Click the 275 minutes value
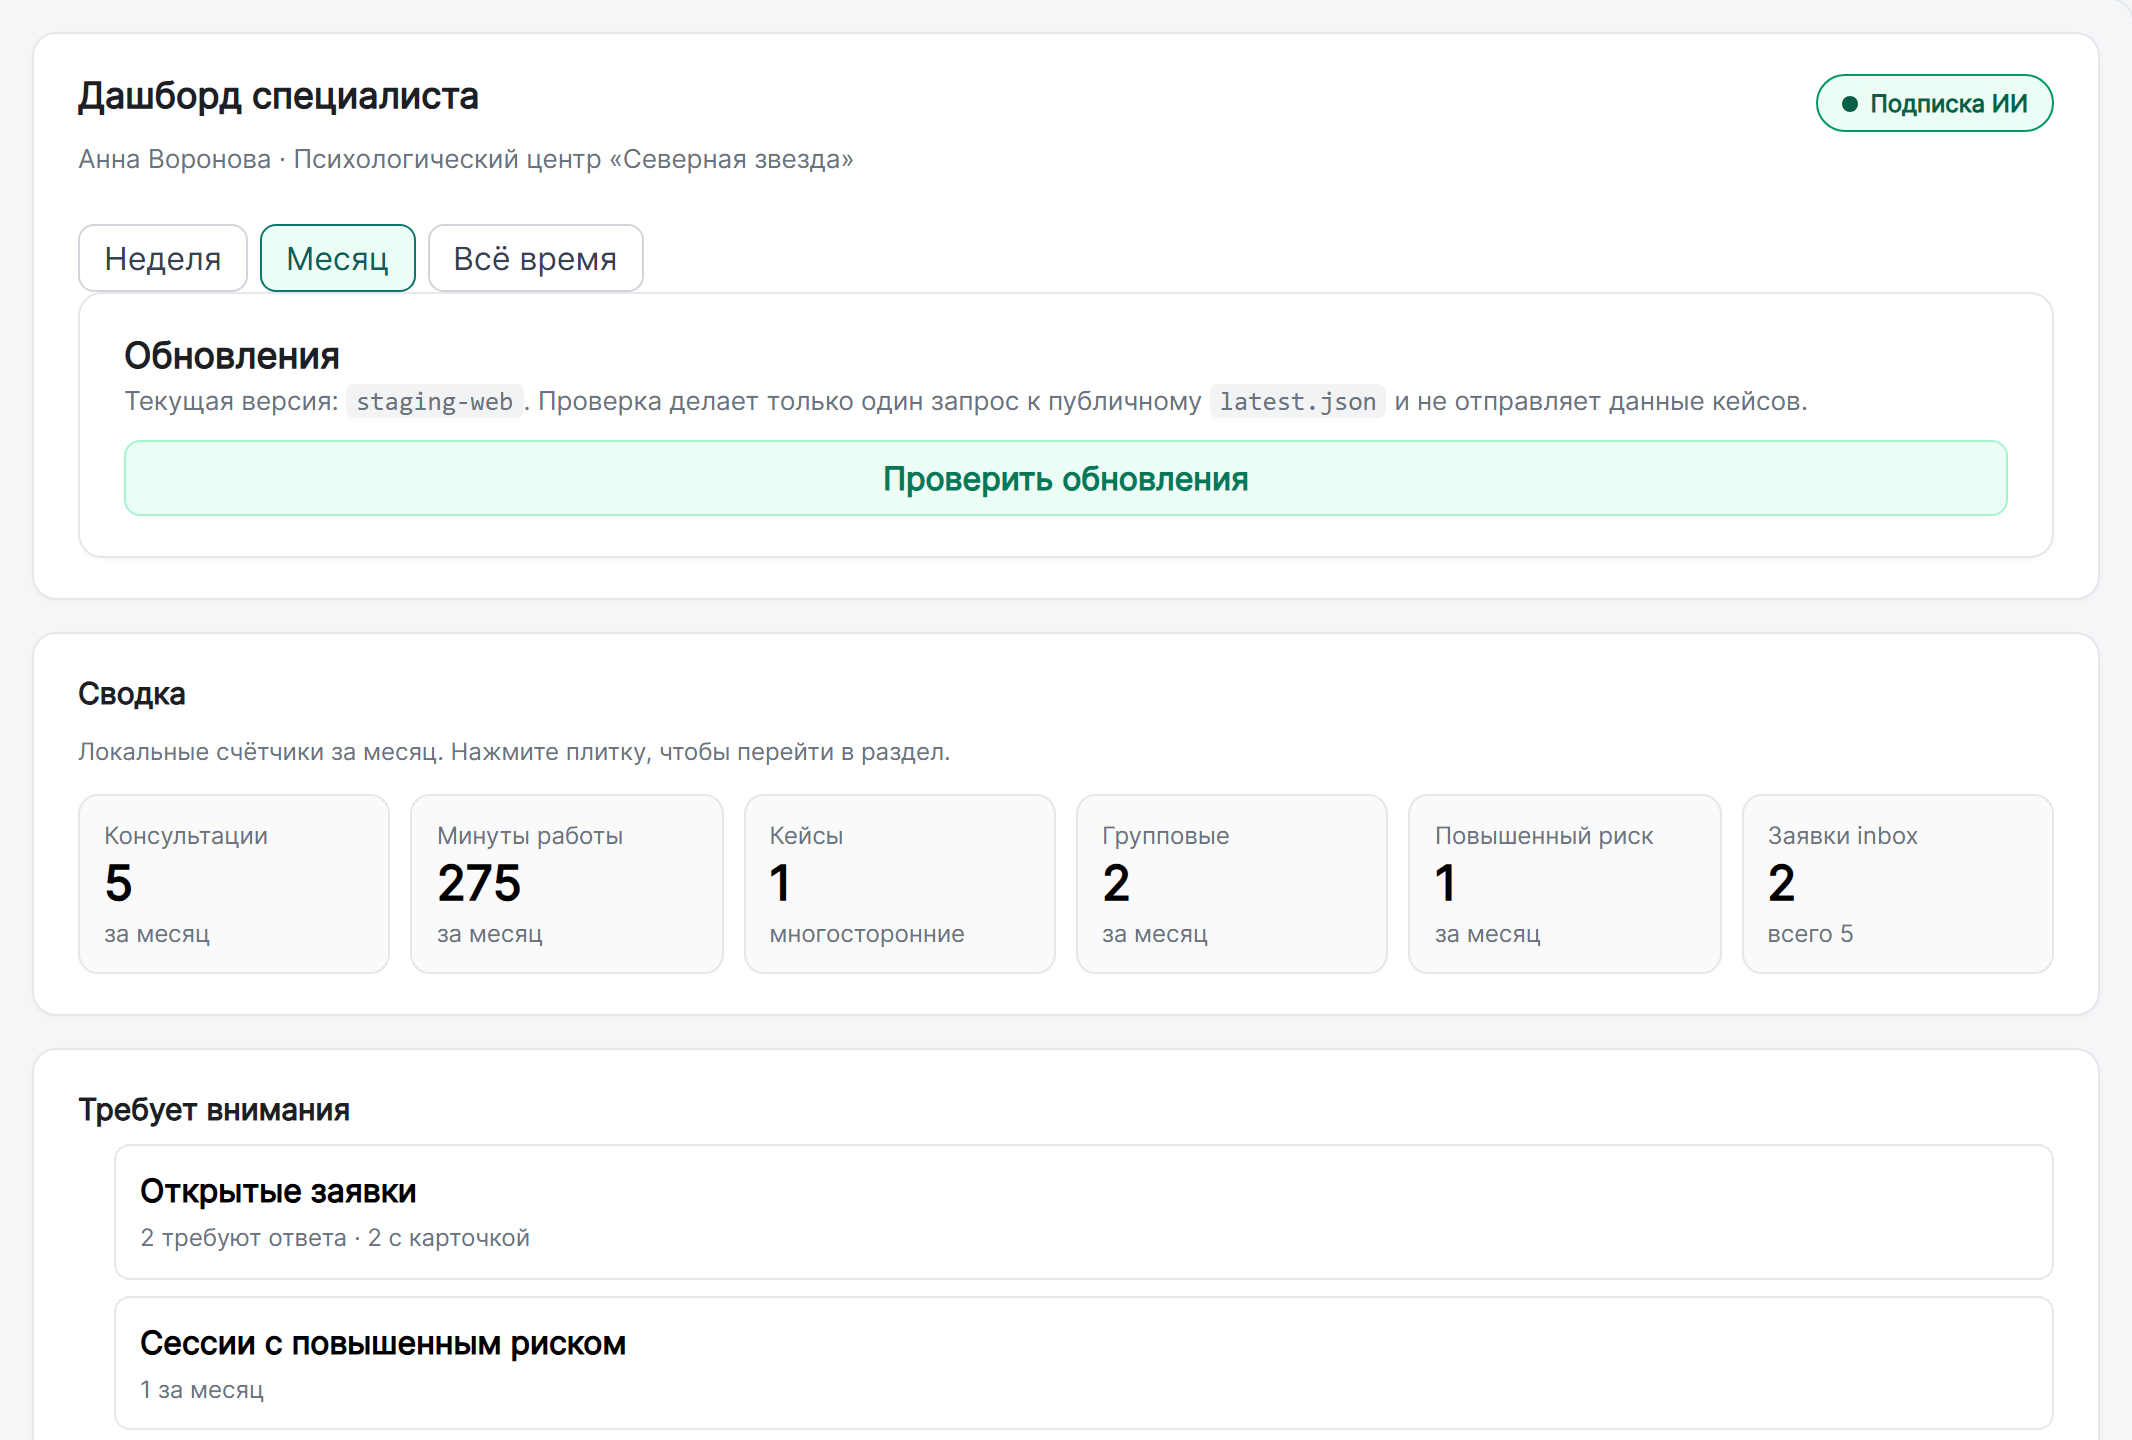The height and width of the screenshot is (1440, 2132). pos(479,883)
